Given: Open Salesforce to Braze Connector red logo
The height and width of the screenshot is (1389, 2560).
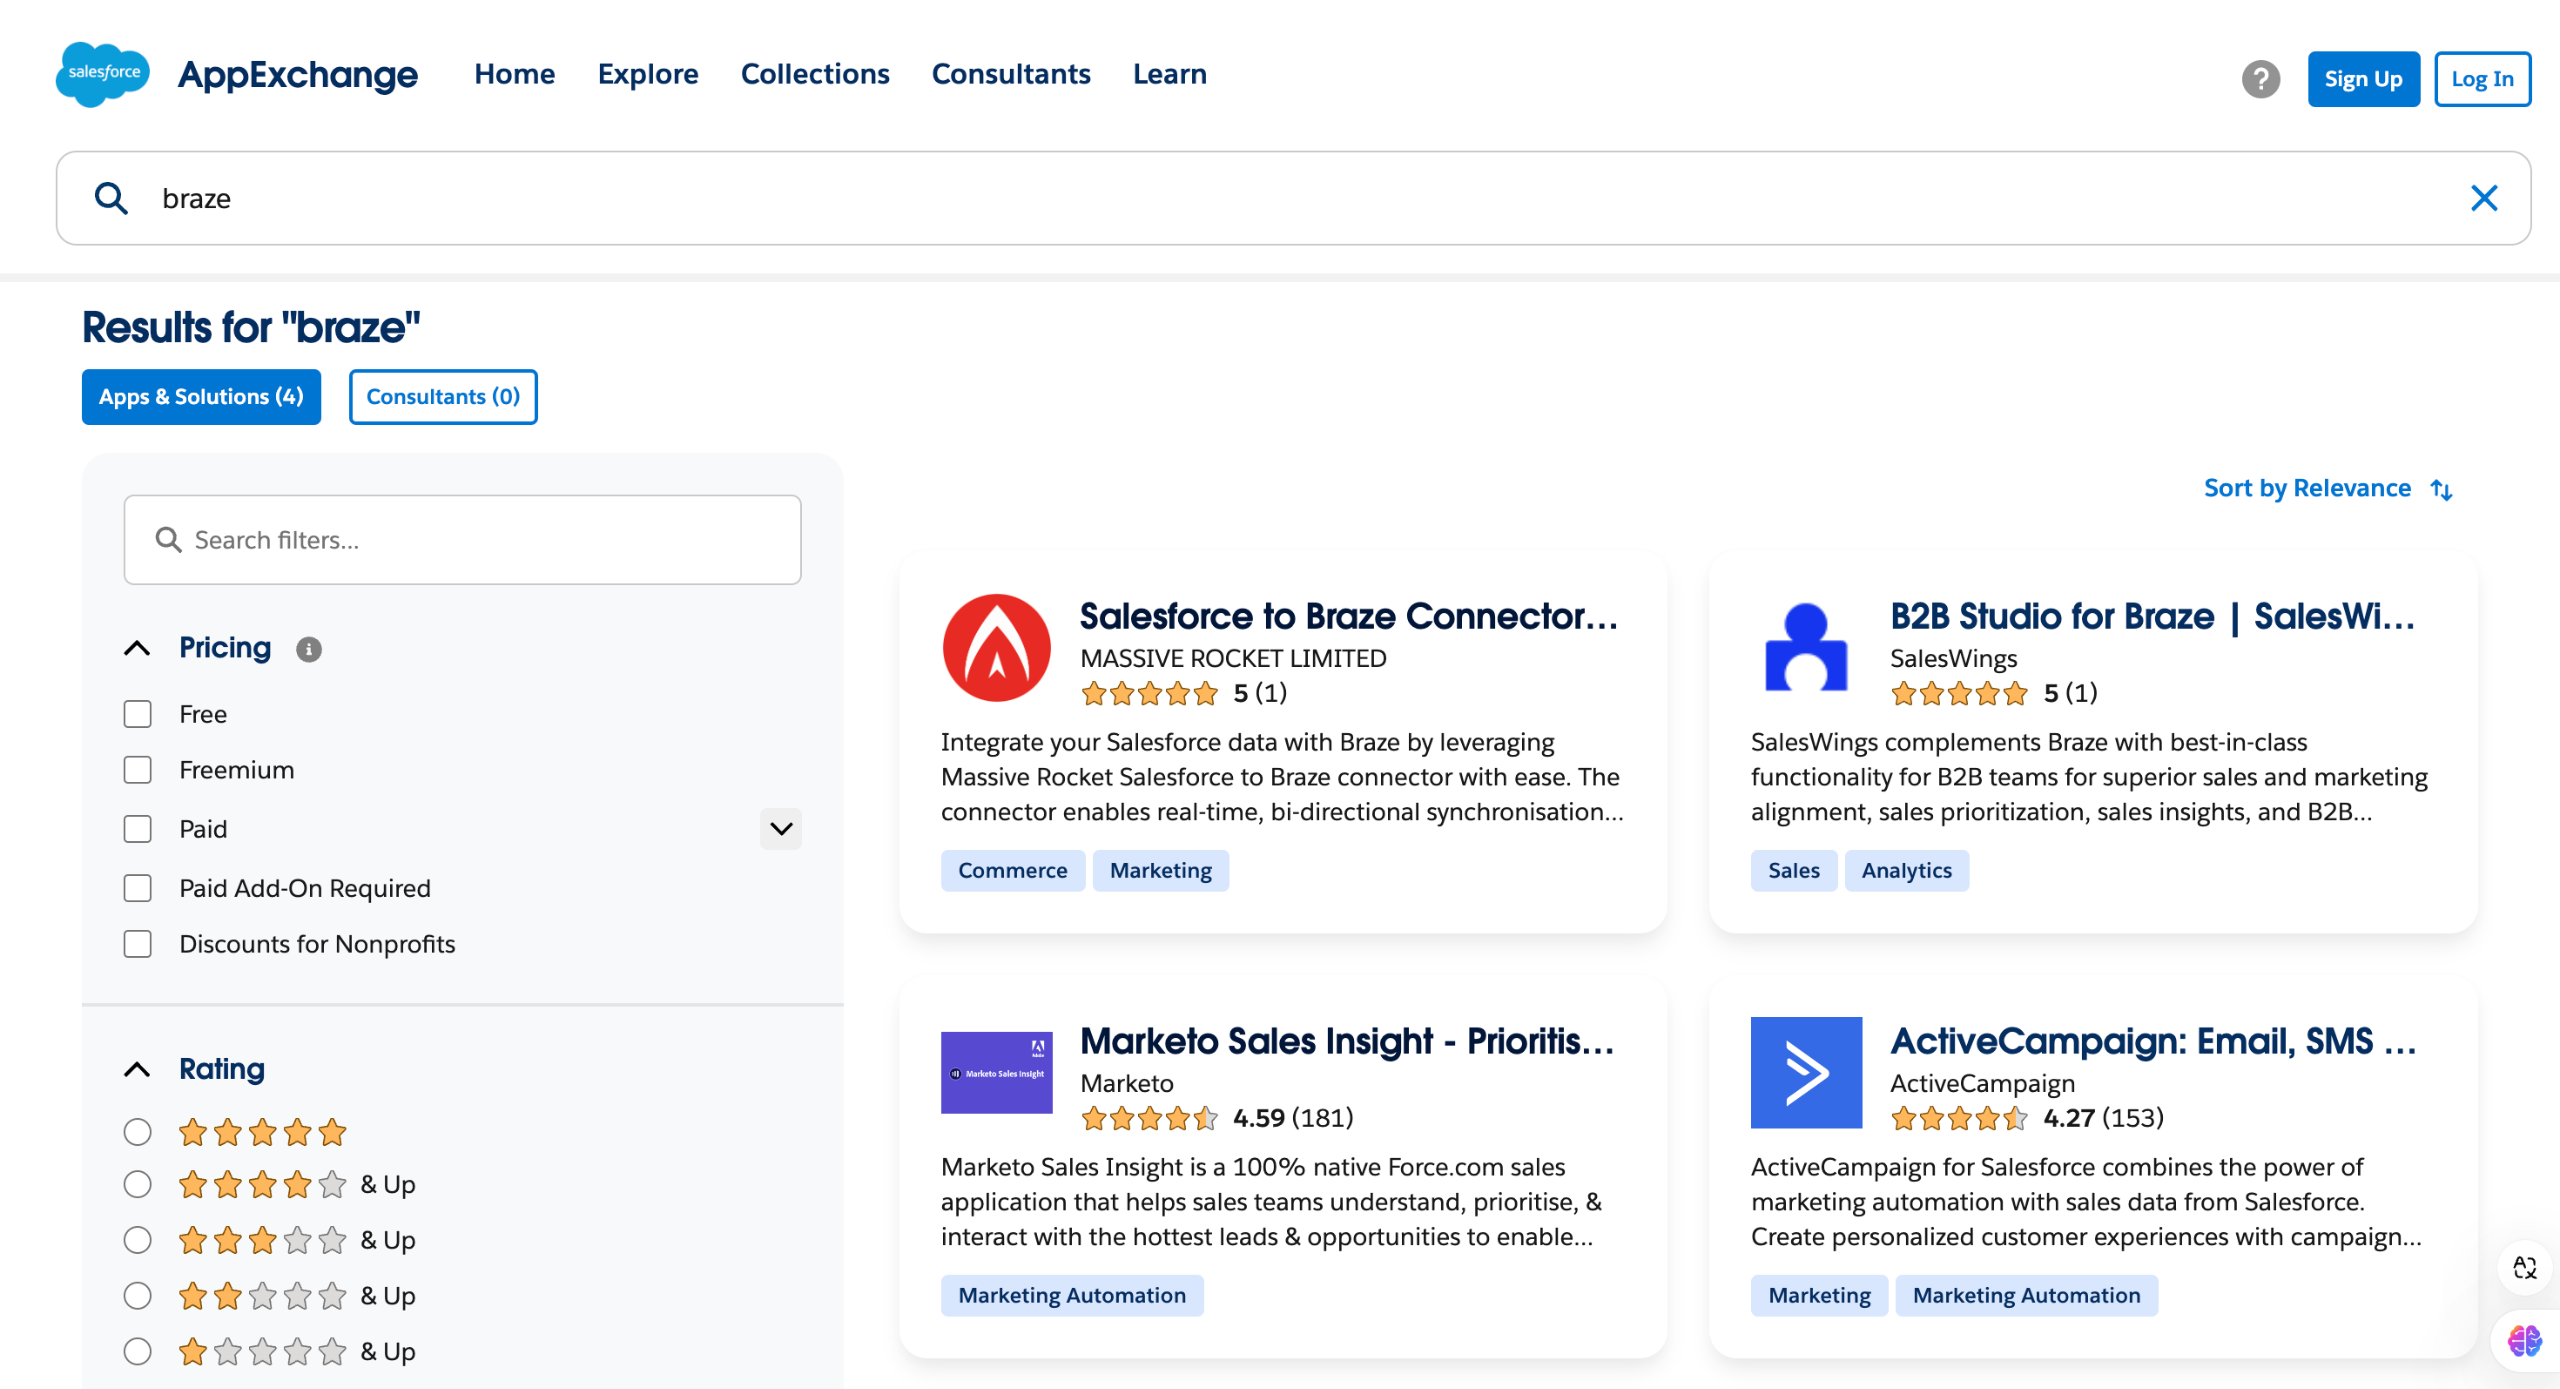Looking at the screenshot, I should 996,648.
